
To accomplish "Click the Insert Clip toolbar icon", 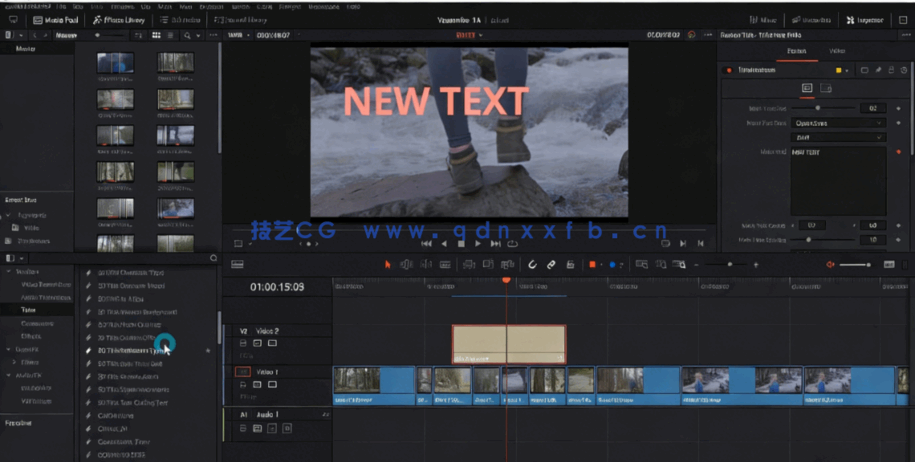I will click(x=469, y=265).
